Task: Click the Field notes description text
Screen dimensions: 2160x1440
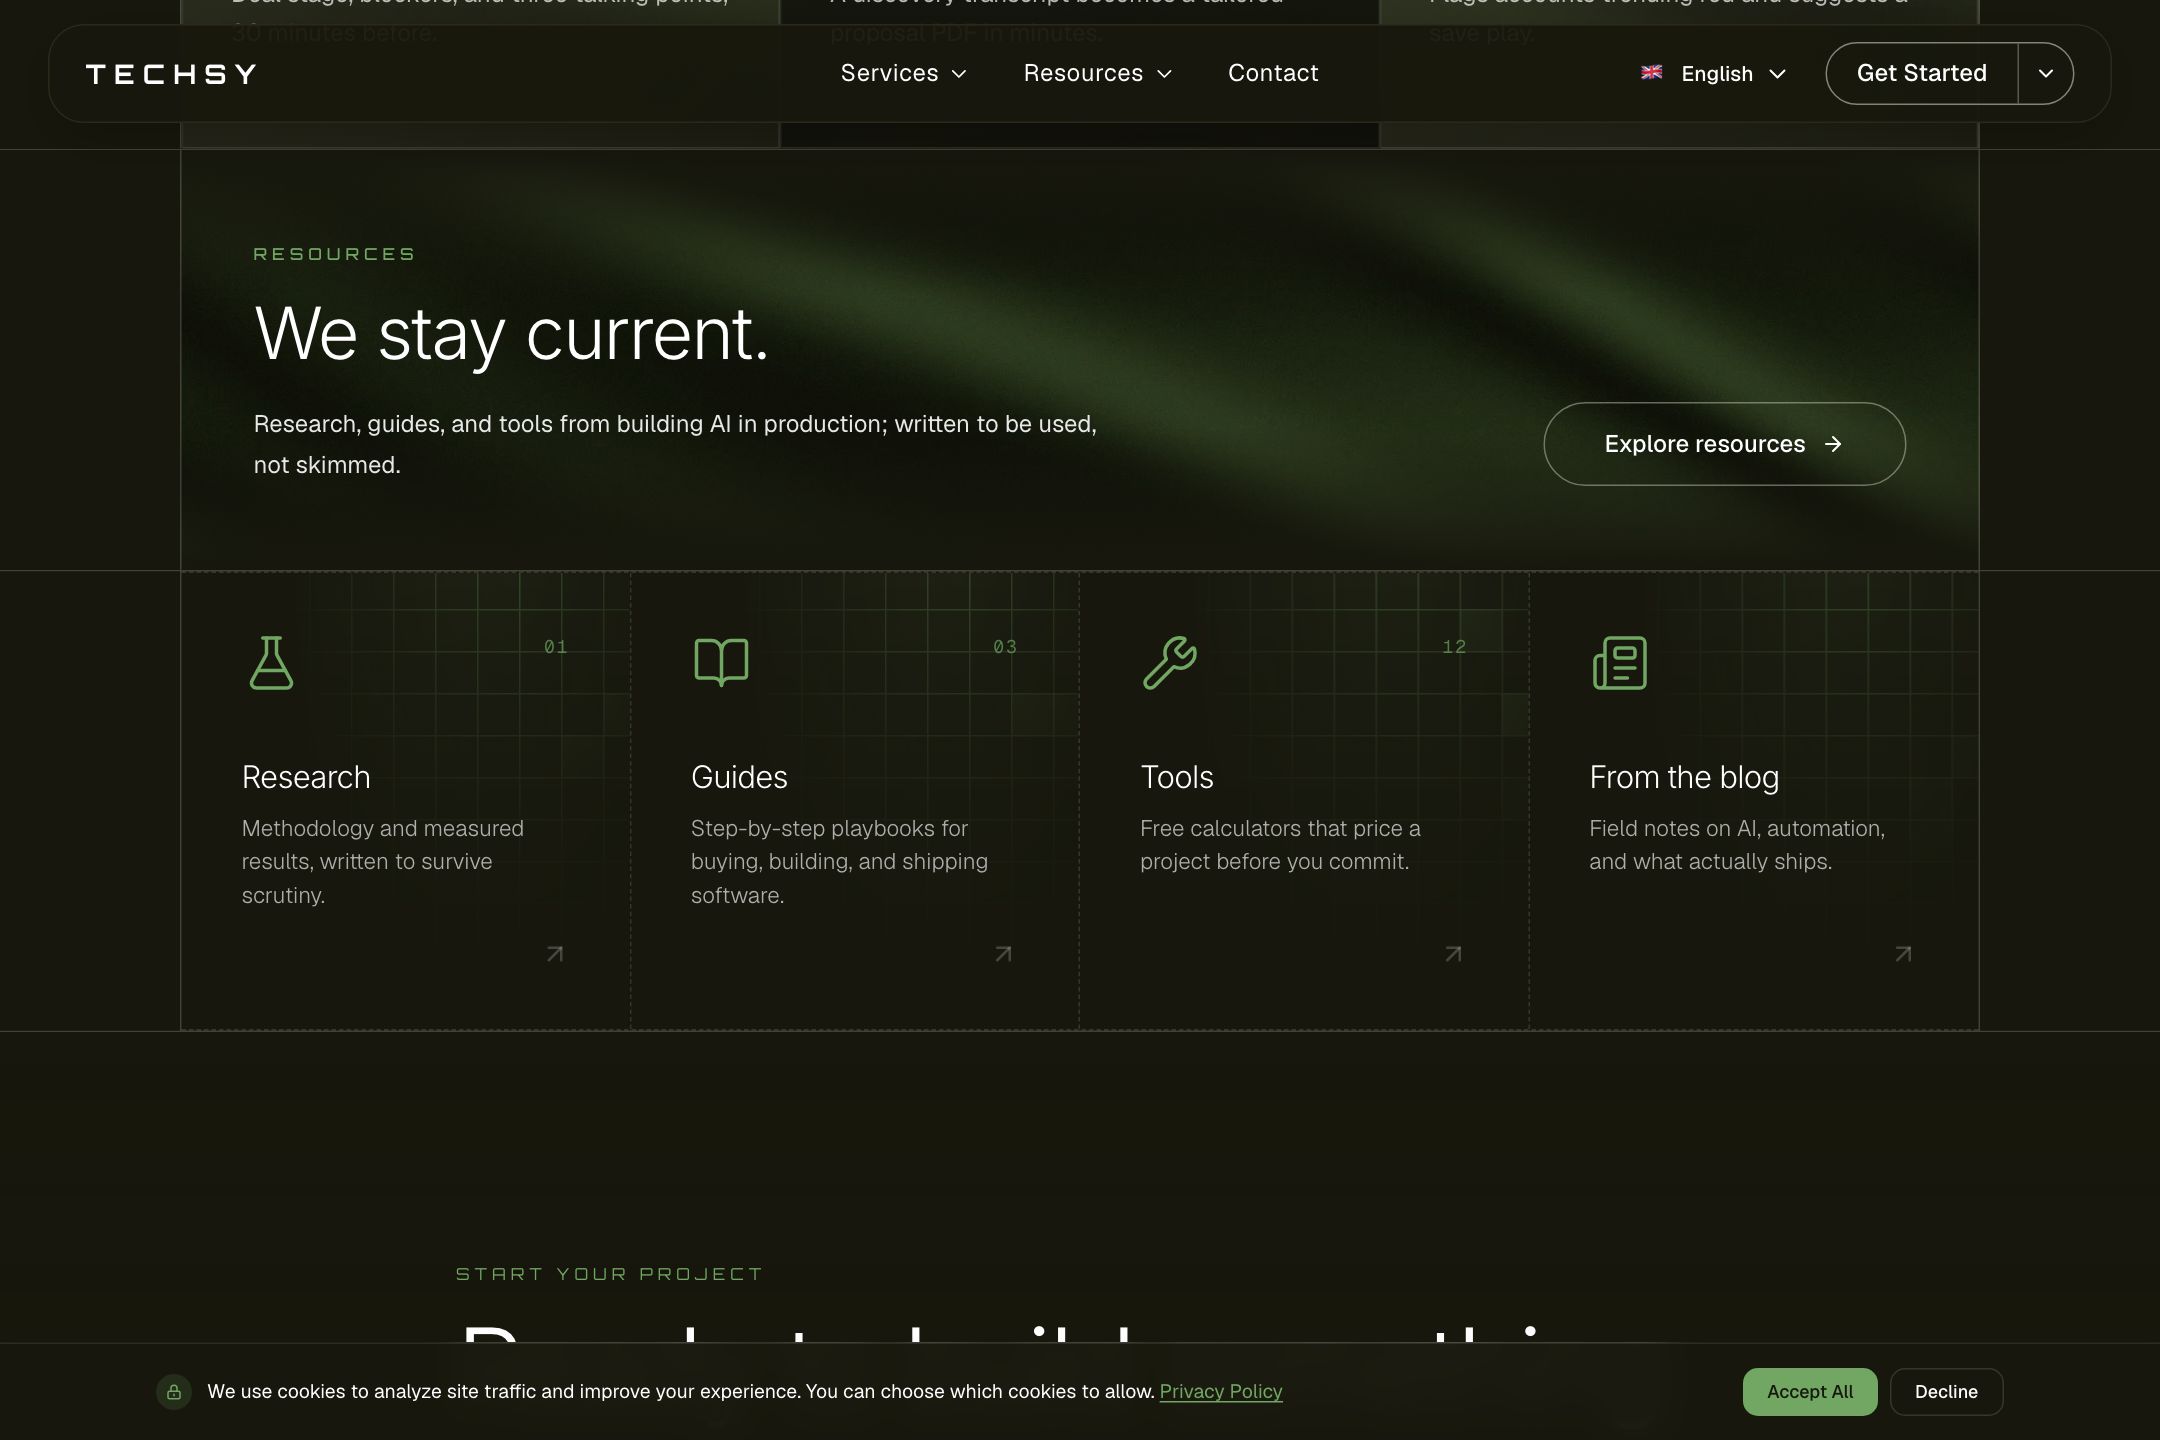Action: pyautogui.click(x=1737, y=845)
